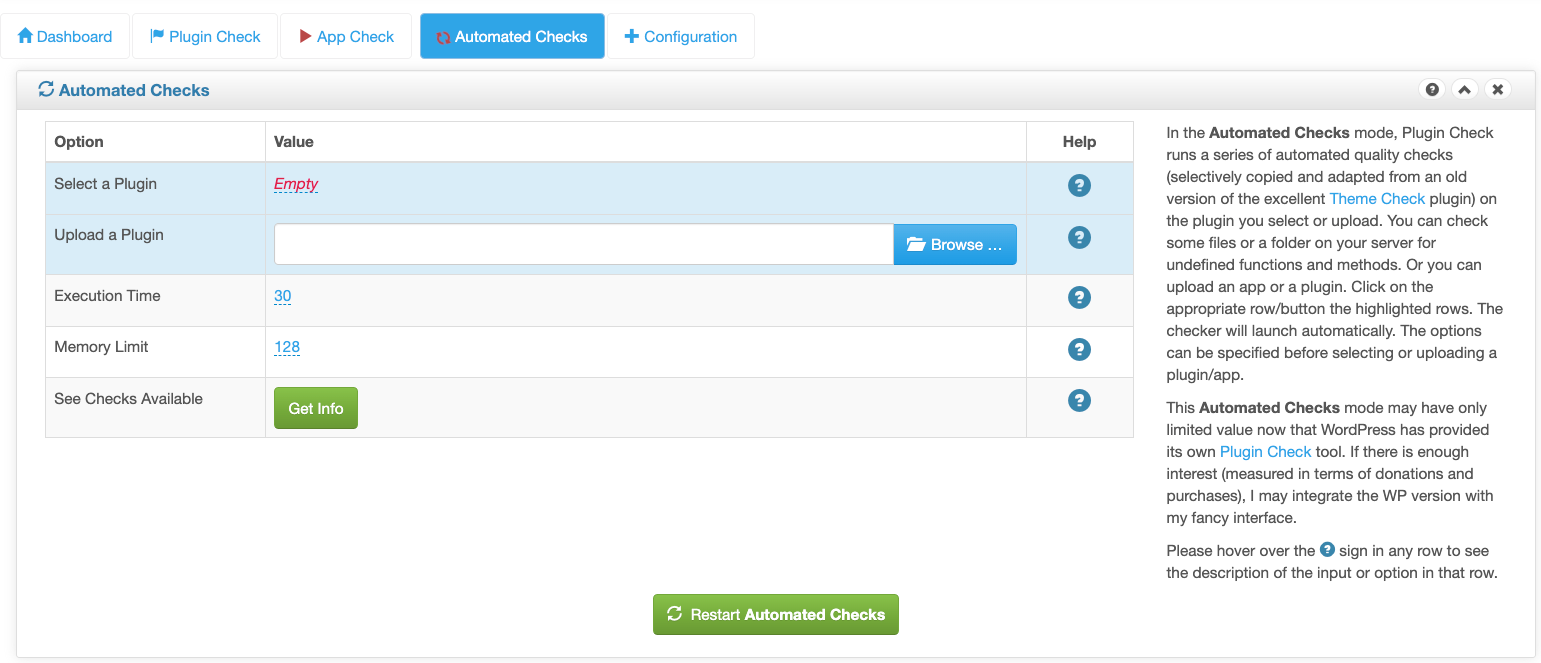Open help icon for Memory Limit row

[x=1079, y=349]
